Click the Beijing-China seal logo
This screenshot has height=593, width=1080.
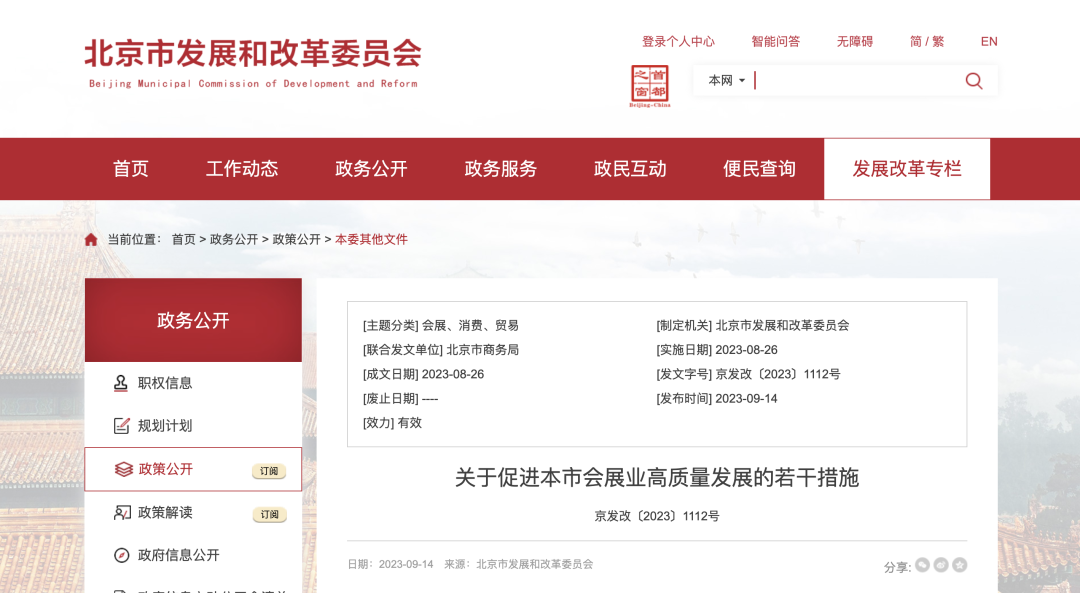coord(650,86)
